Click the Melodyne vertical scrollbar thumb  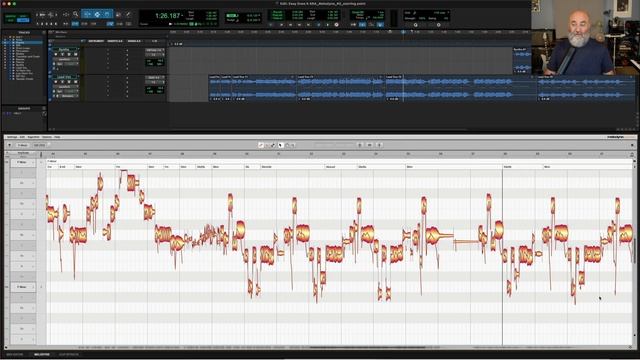(x=635, y=251)
